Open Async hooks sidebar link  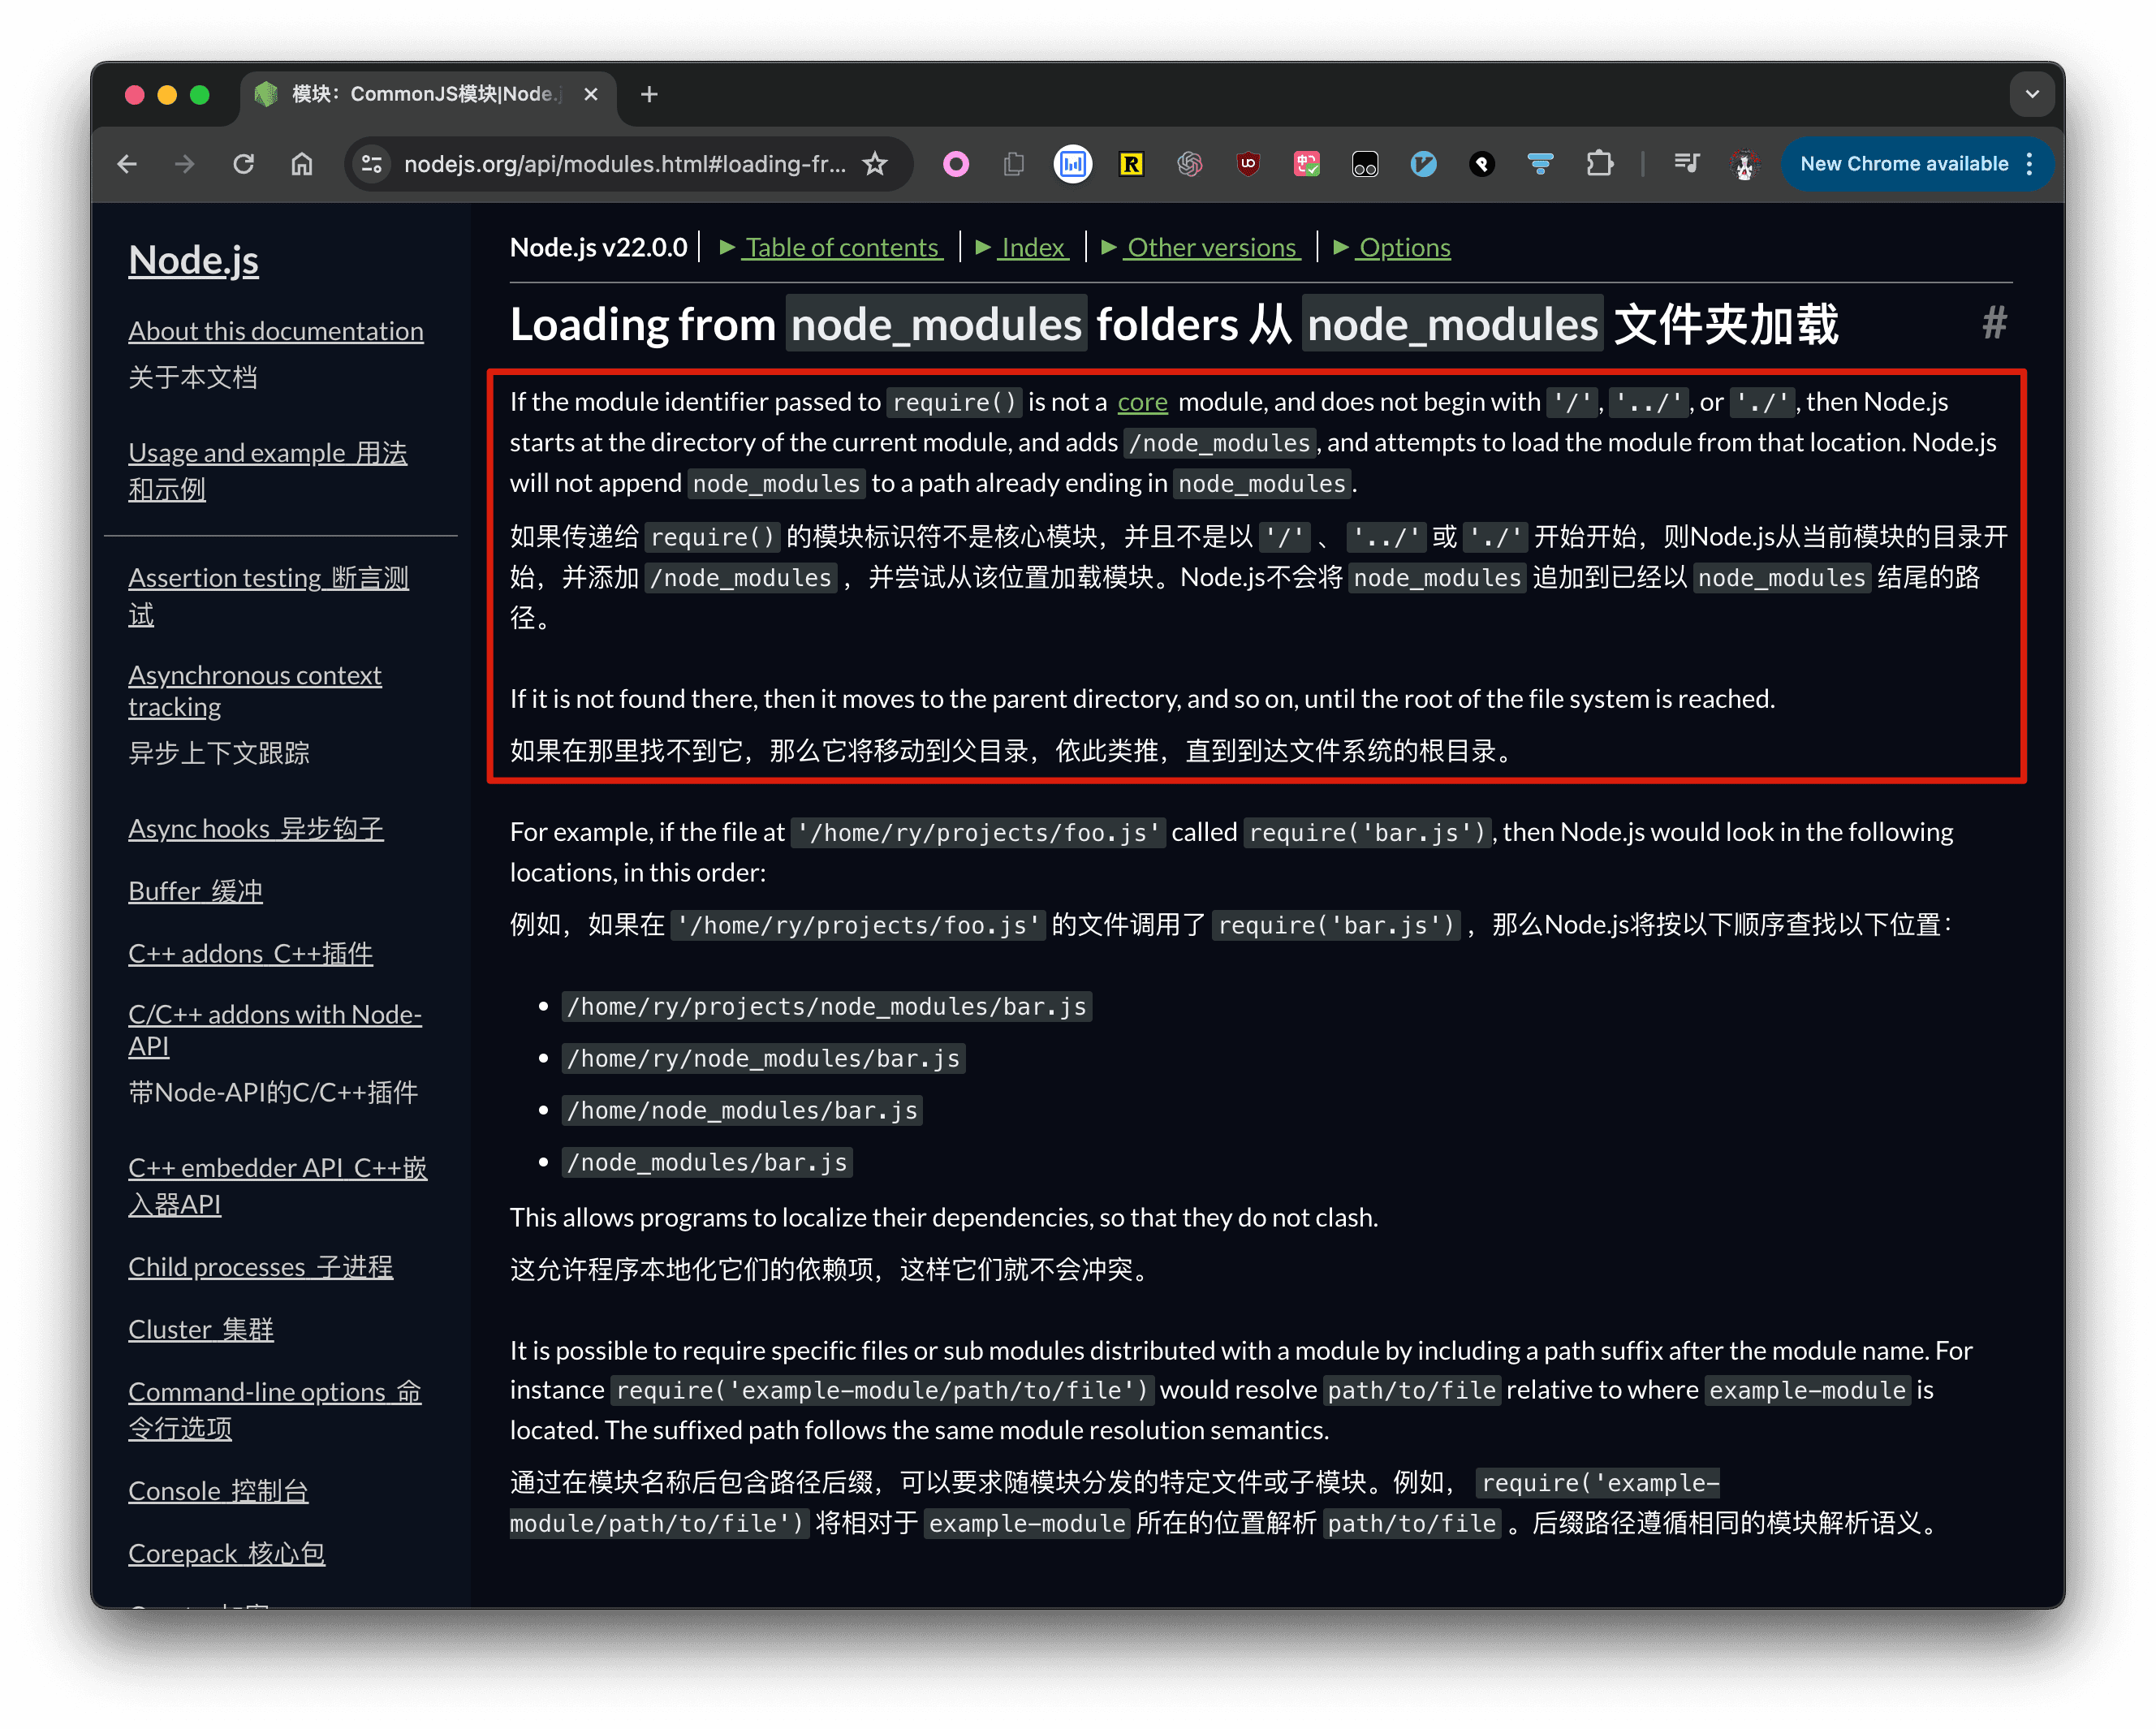pos(256,829)
